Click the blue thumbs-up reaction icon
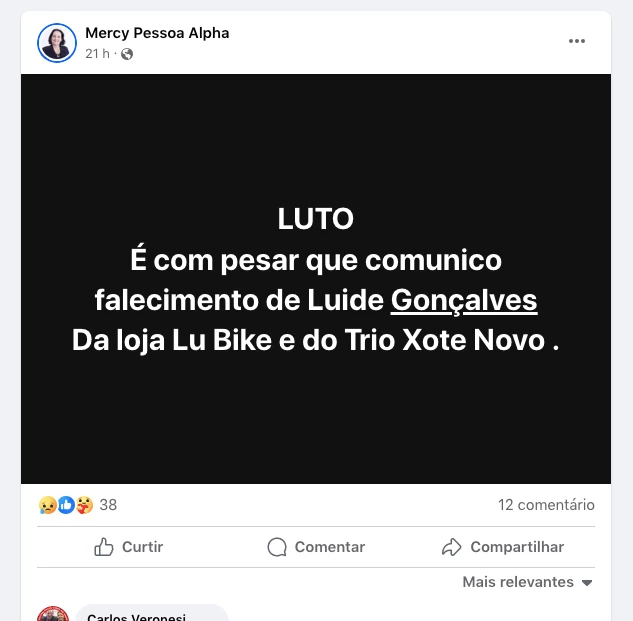Viewport: 633px width, 621px height. coord(66,505)
